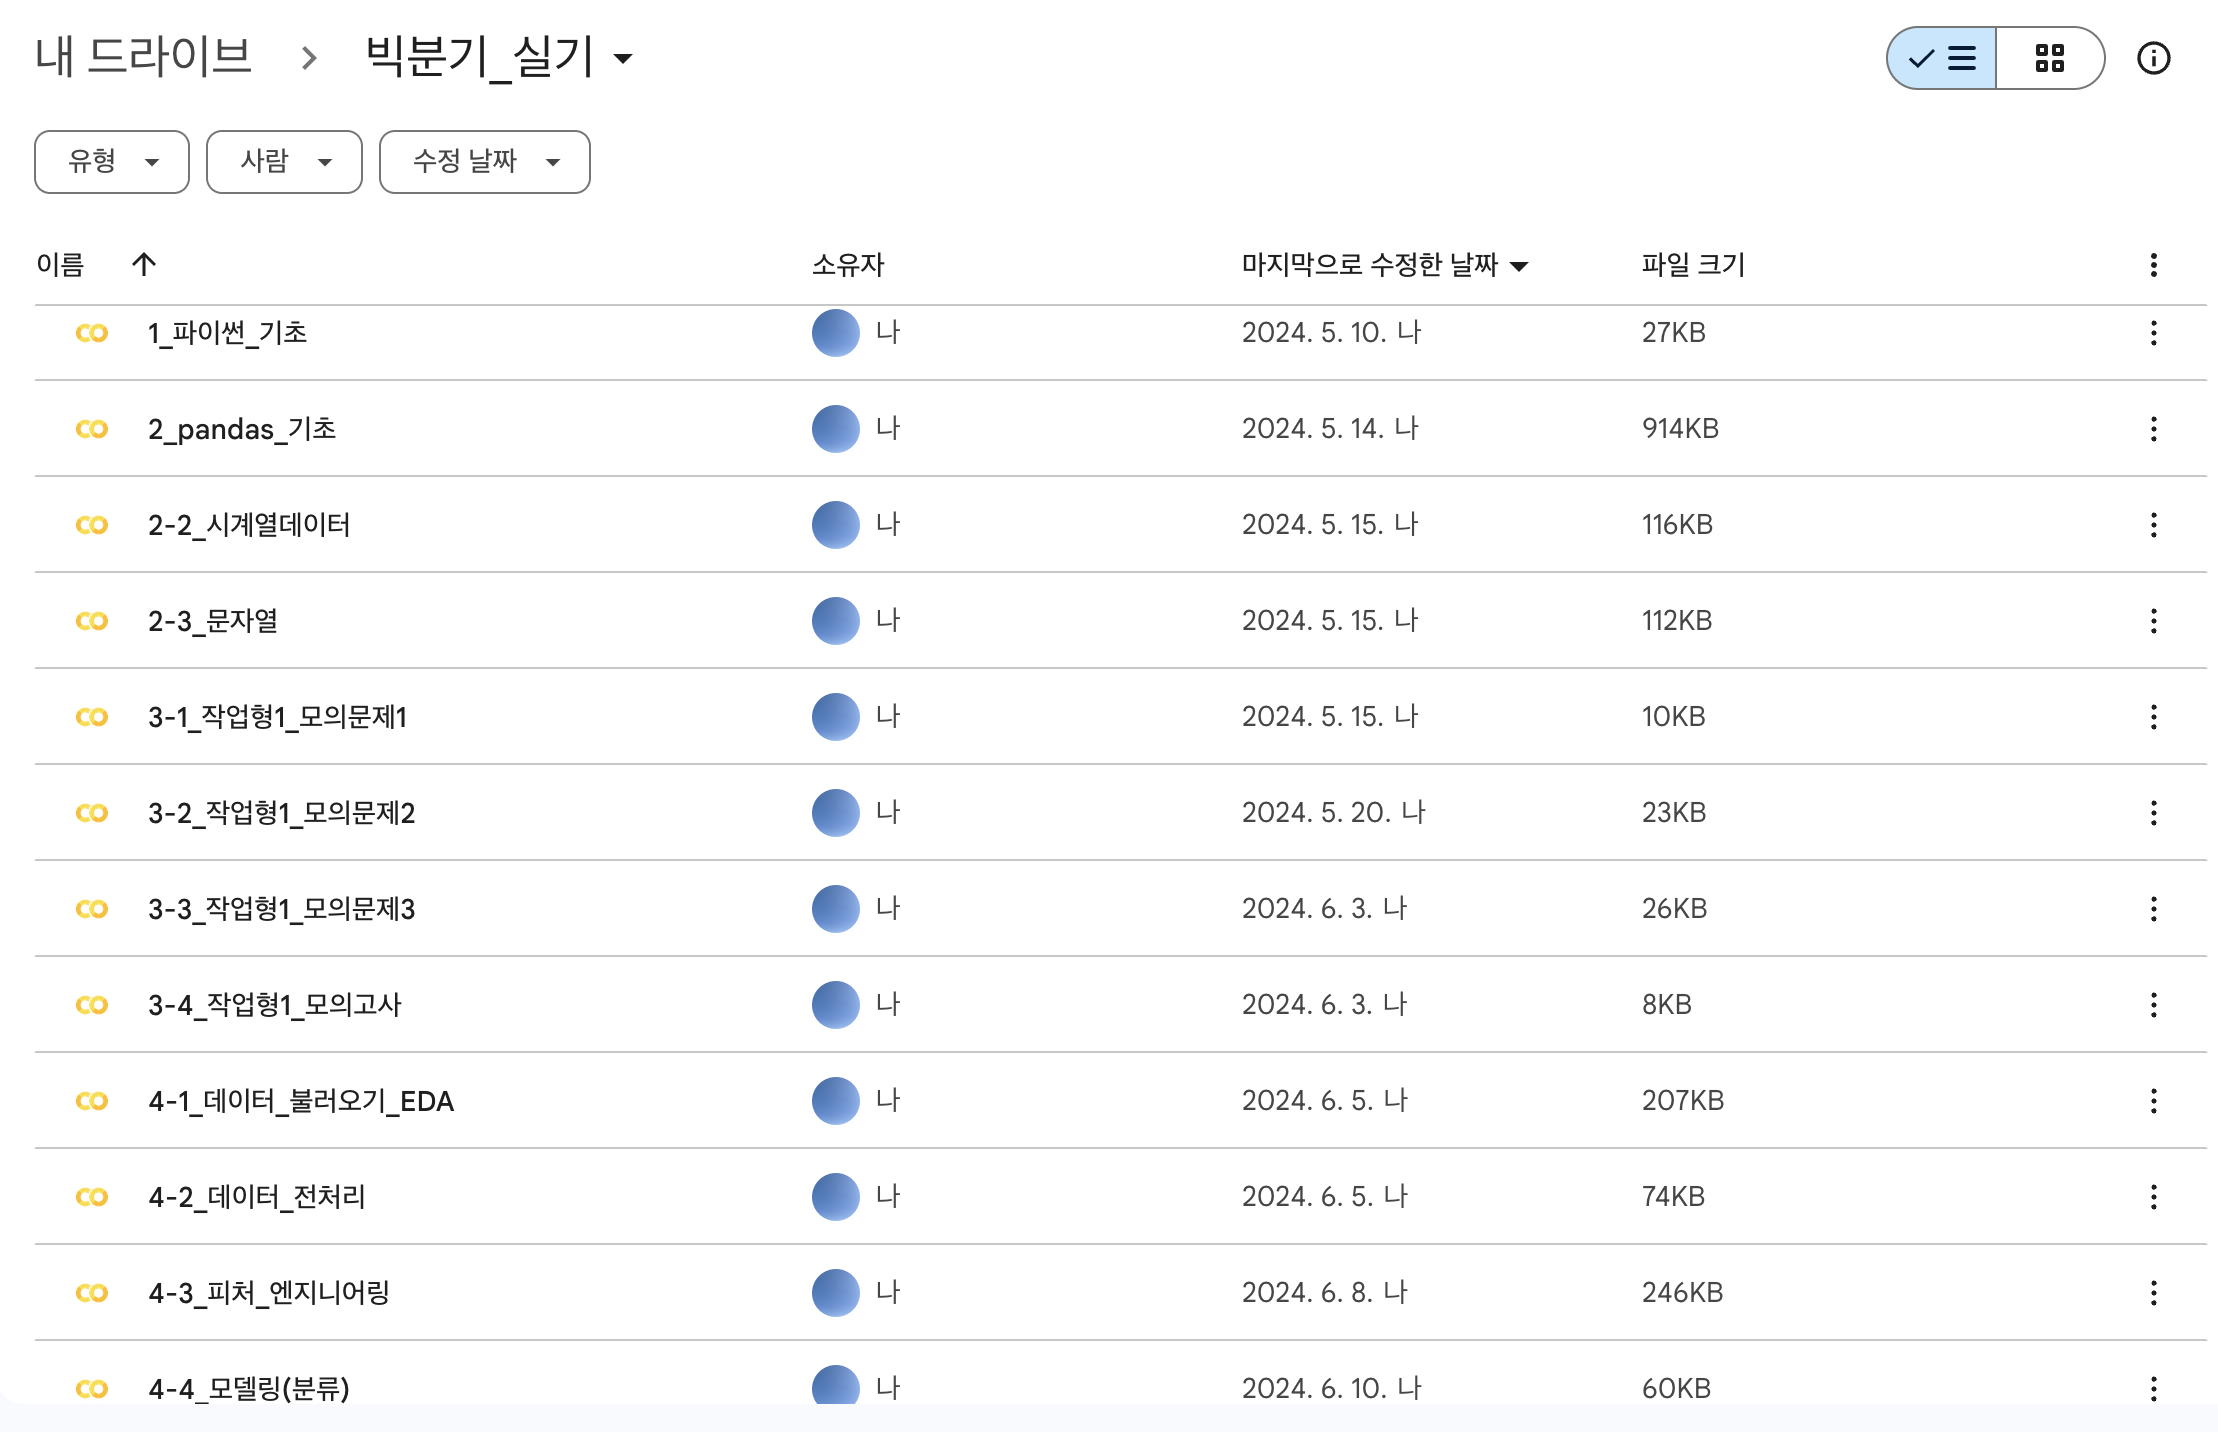Viewport: 2218px width, 1432px height.
Task: Switch to list layout view
Action: click(1942, 59)
